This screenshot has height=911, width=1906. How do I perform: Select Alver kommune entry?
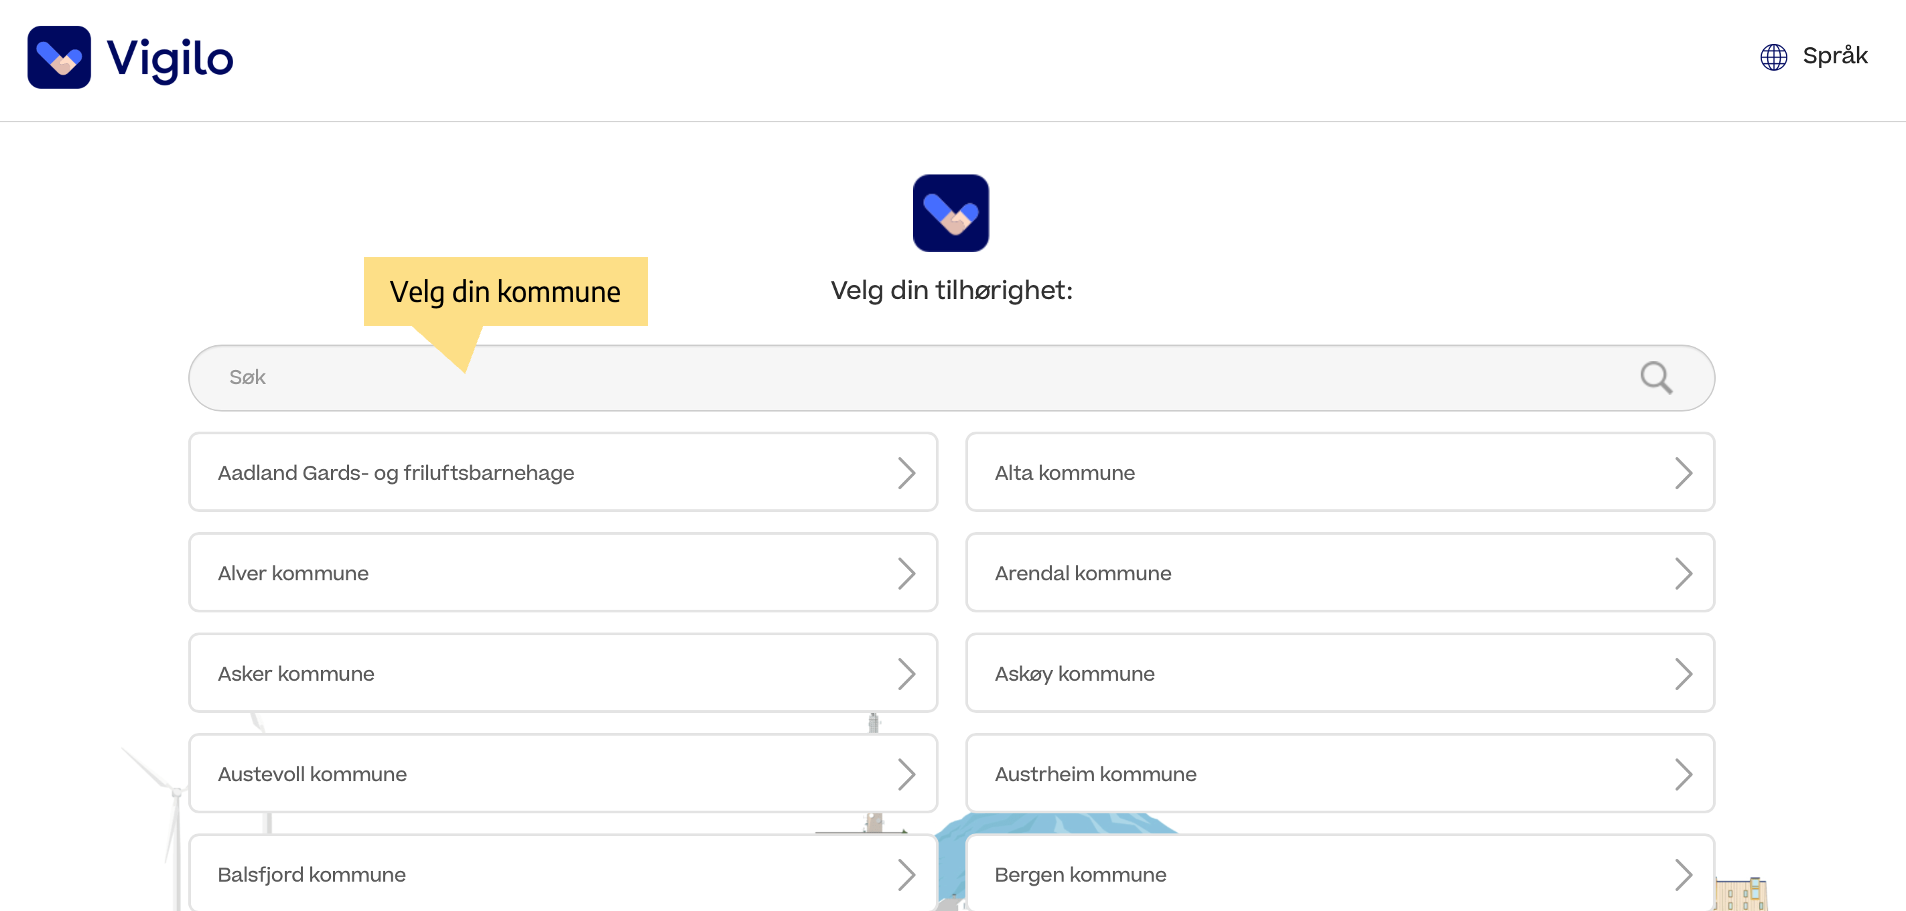tap(563, 572)
